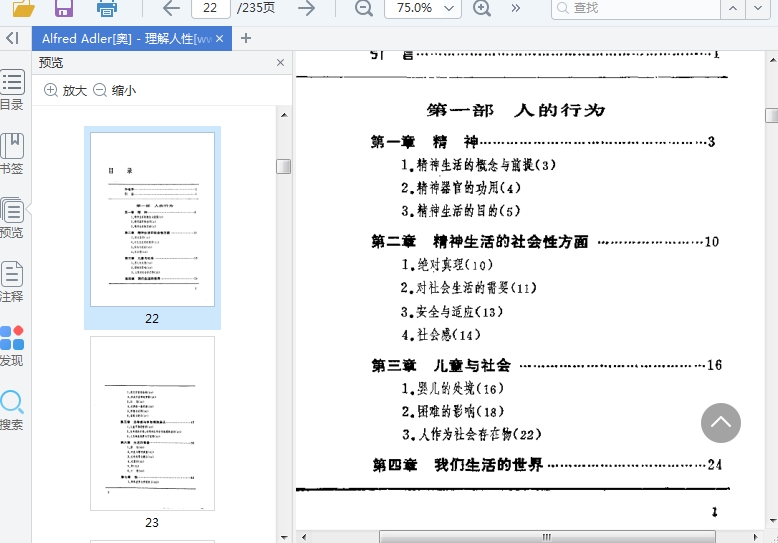Open the 搜索 search sidebar
778x543 pixels.
point(12,410)
